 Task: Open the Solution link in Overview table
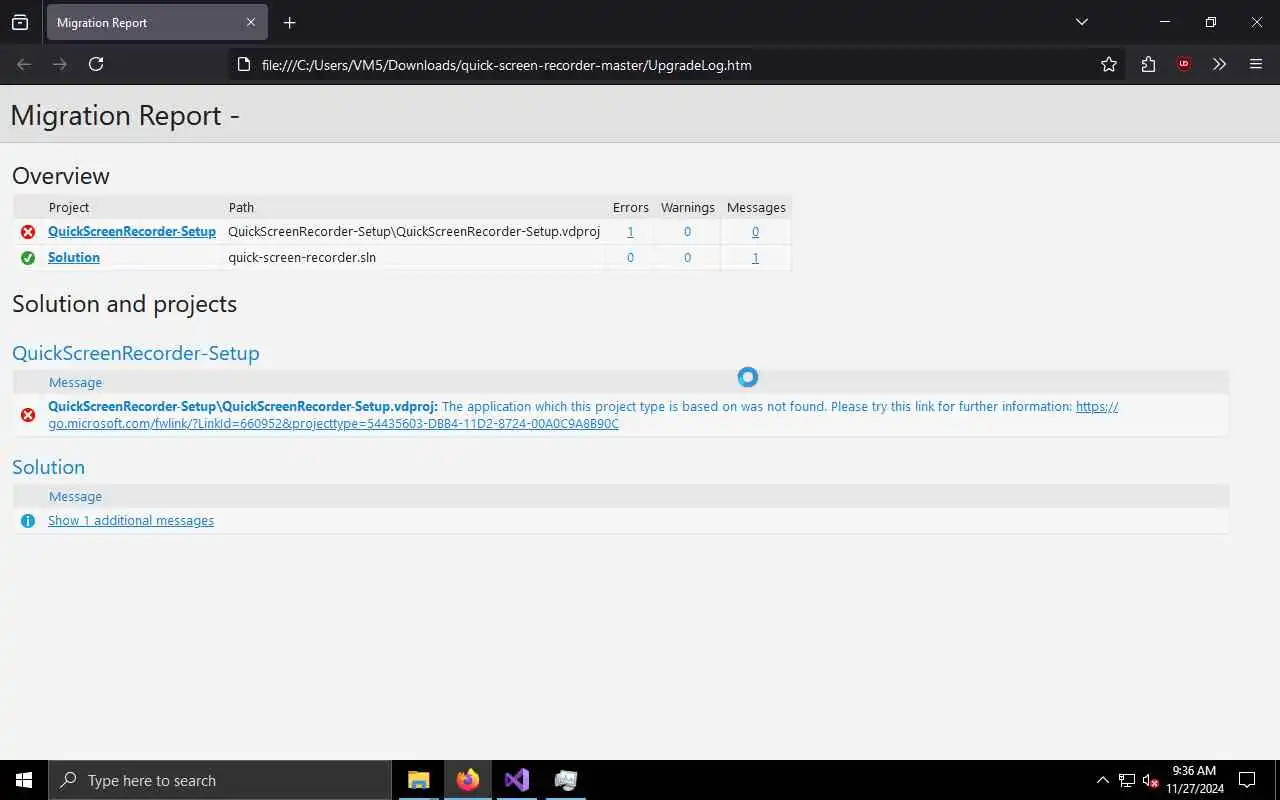pos(74,257)
